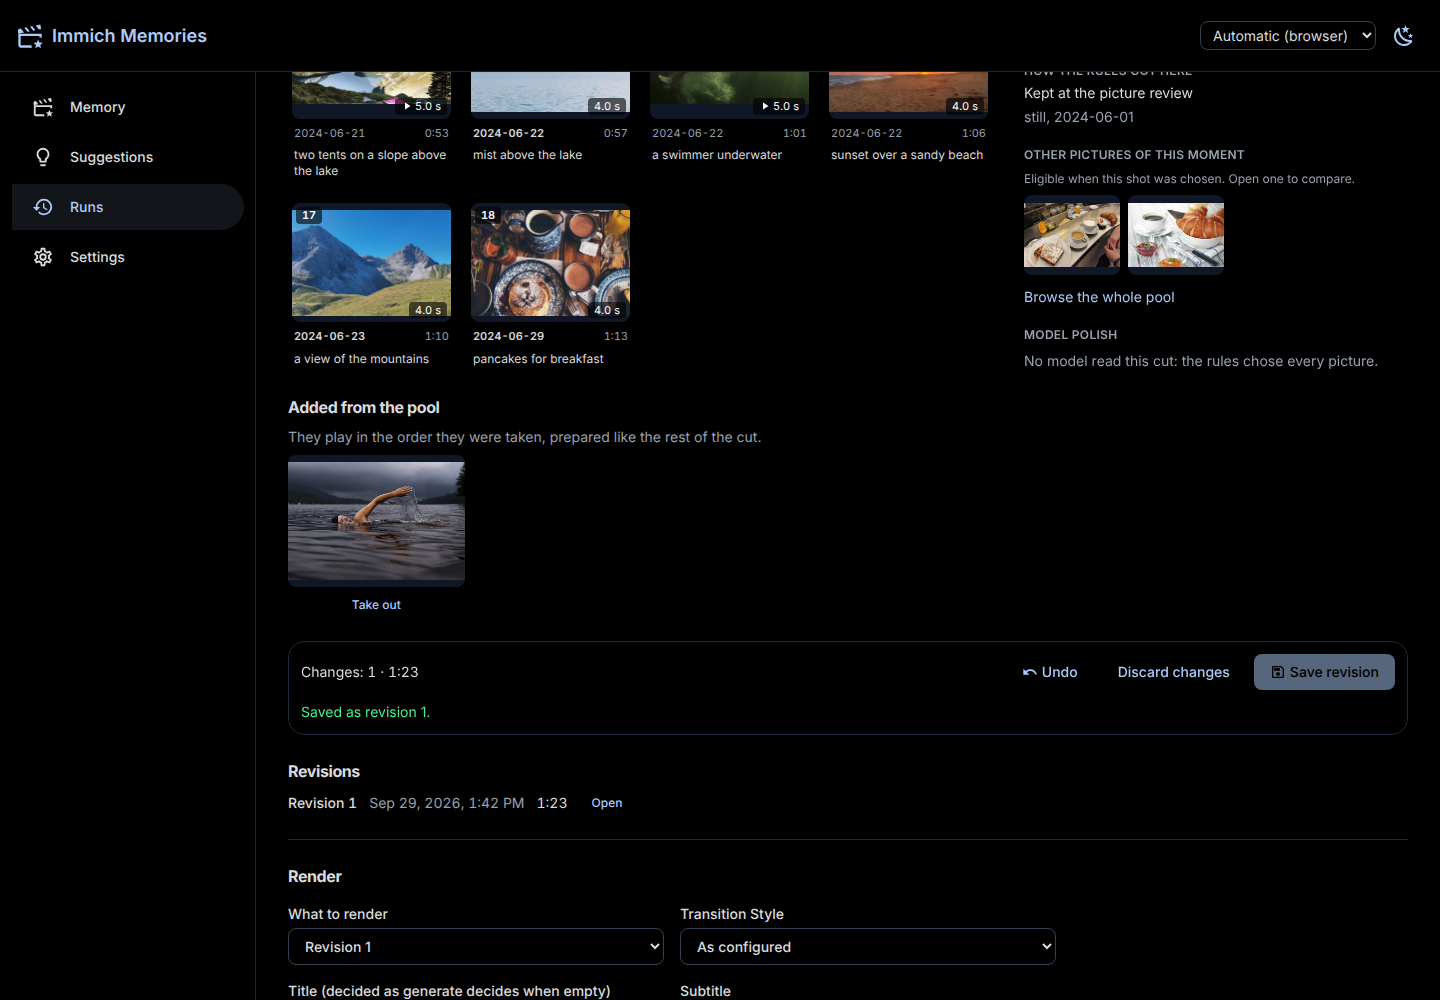
Task: Click the Undo button
Action: [x=1050, y=672]
